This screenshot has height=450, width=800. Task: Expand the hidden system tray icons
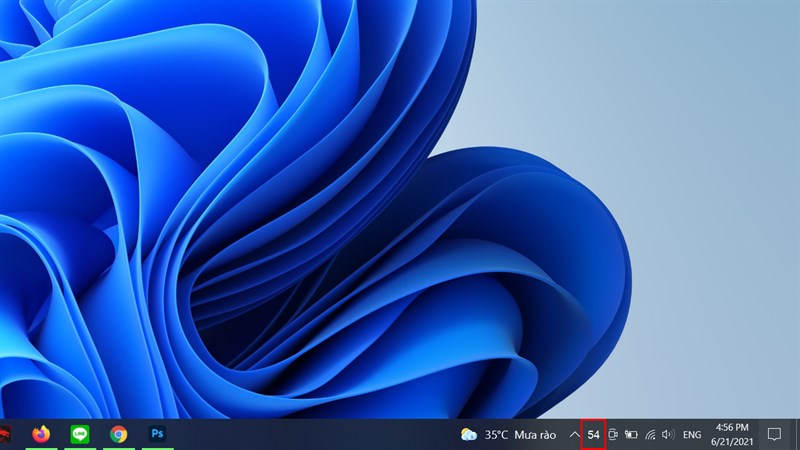click(574, 435)
